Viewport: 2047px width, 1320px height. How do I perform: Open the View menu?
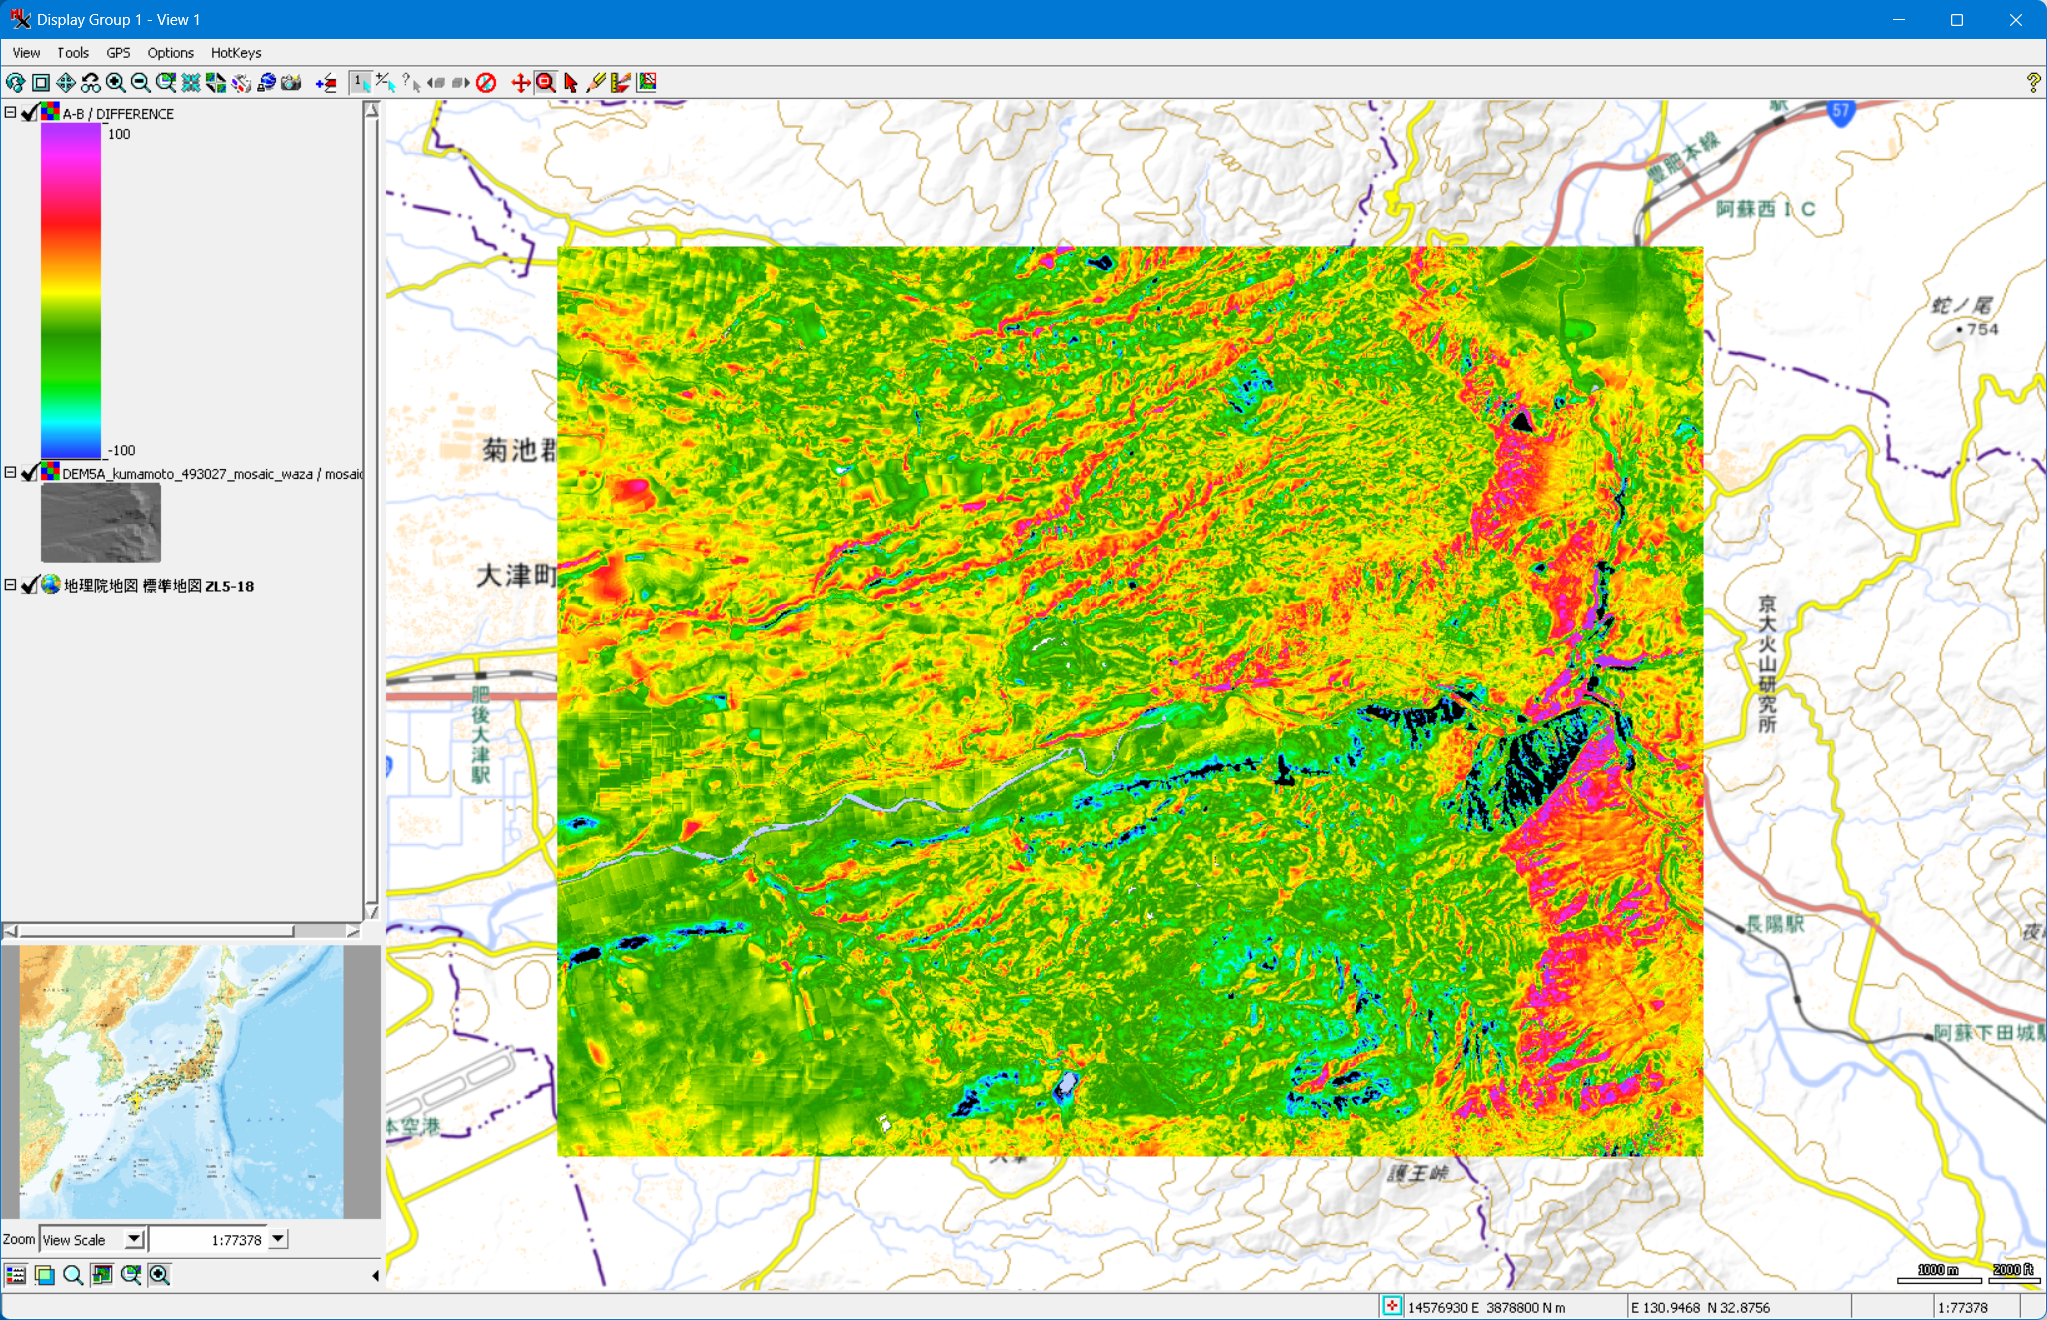pyautogui.click(x=27, y=53)
